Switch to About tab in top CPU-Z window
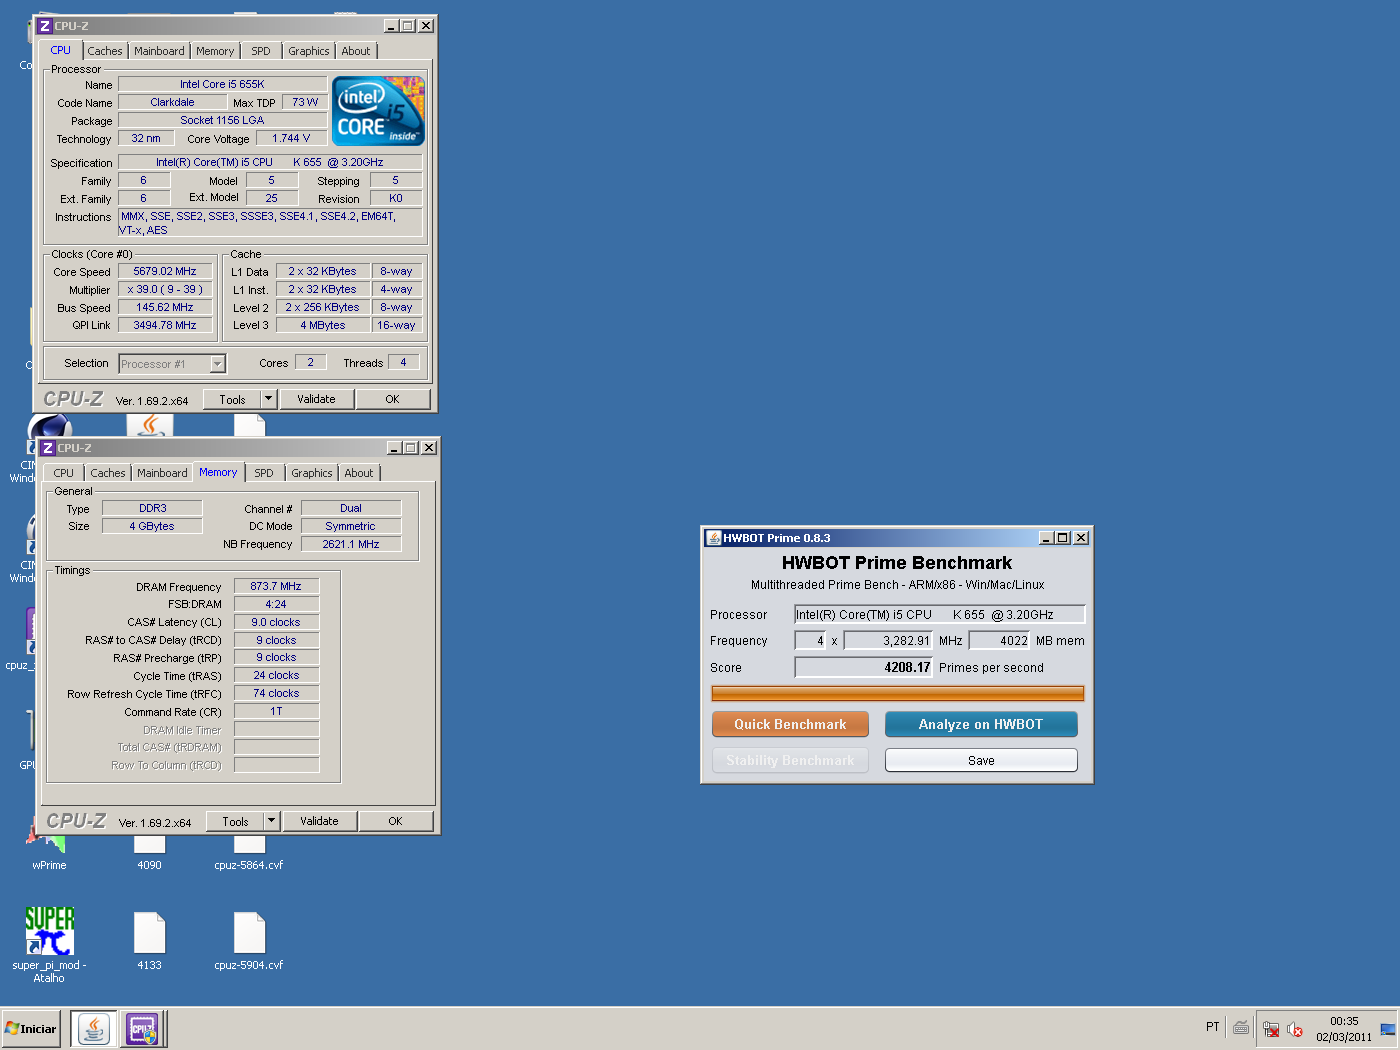This screenshot has height=1050, width=1400. (356, 51)
